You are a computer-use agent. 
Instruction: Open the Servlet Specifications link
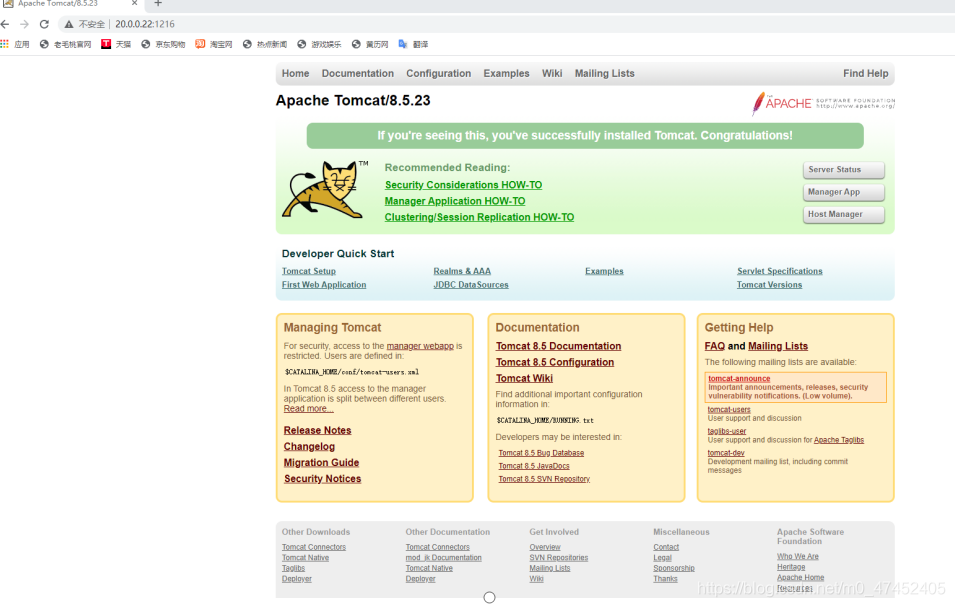pos(779,271)
